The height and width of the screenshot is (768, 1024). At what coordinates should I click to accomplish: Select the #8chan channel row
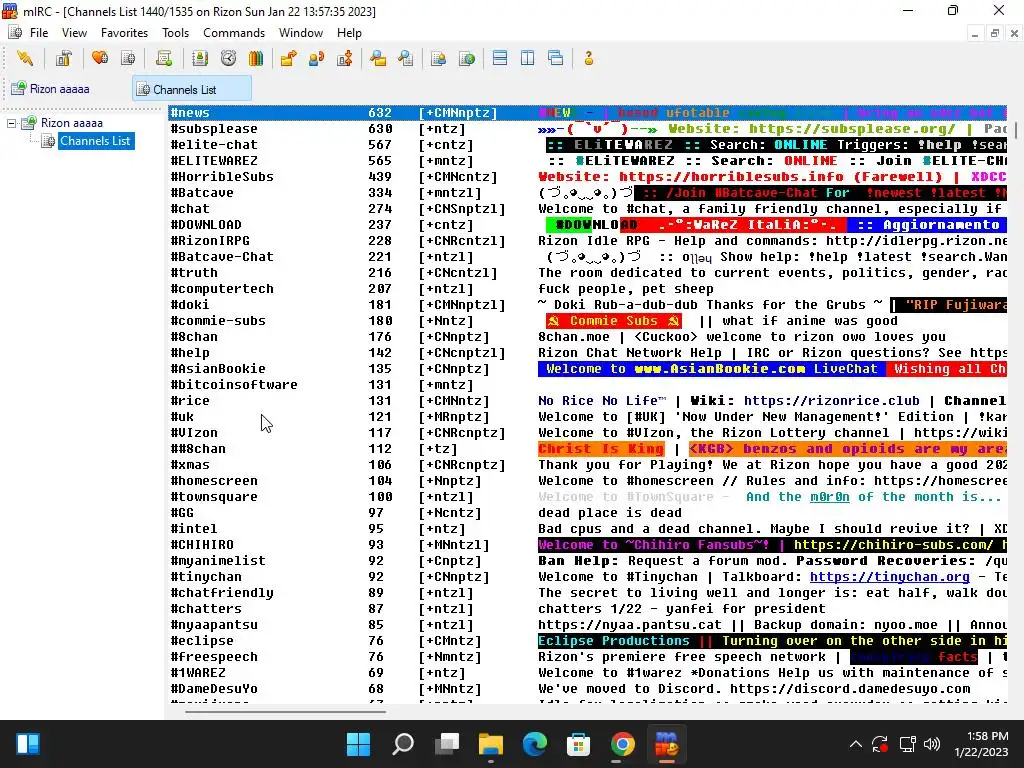click(x=587, y=337)
